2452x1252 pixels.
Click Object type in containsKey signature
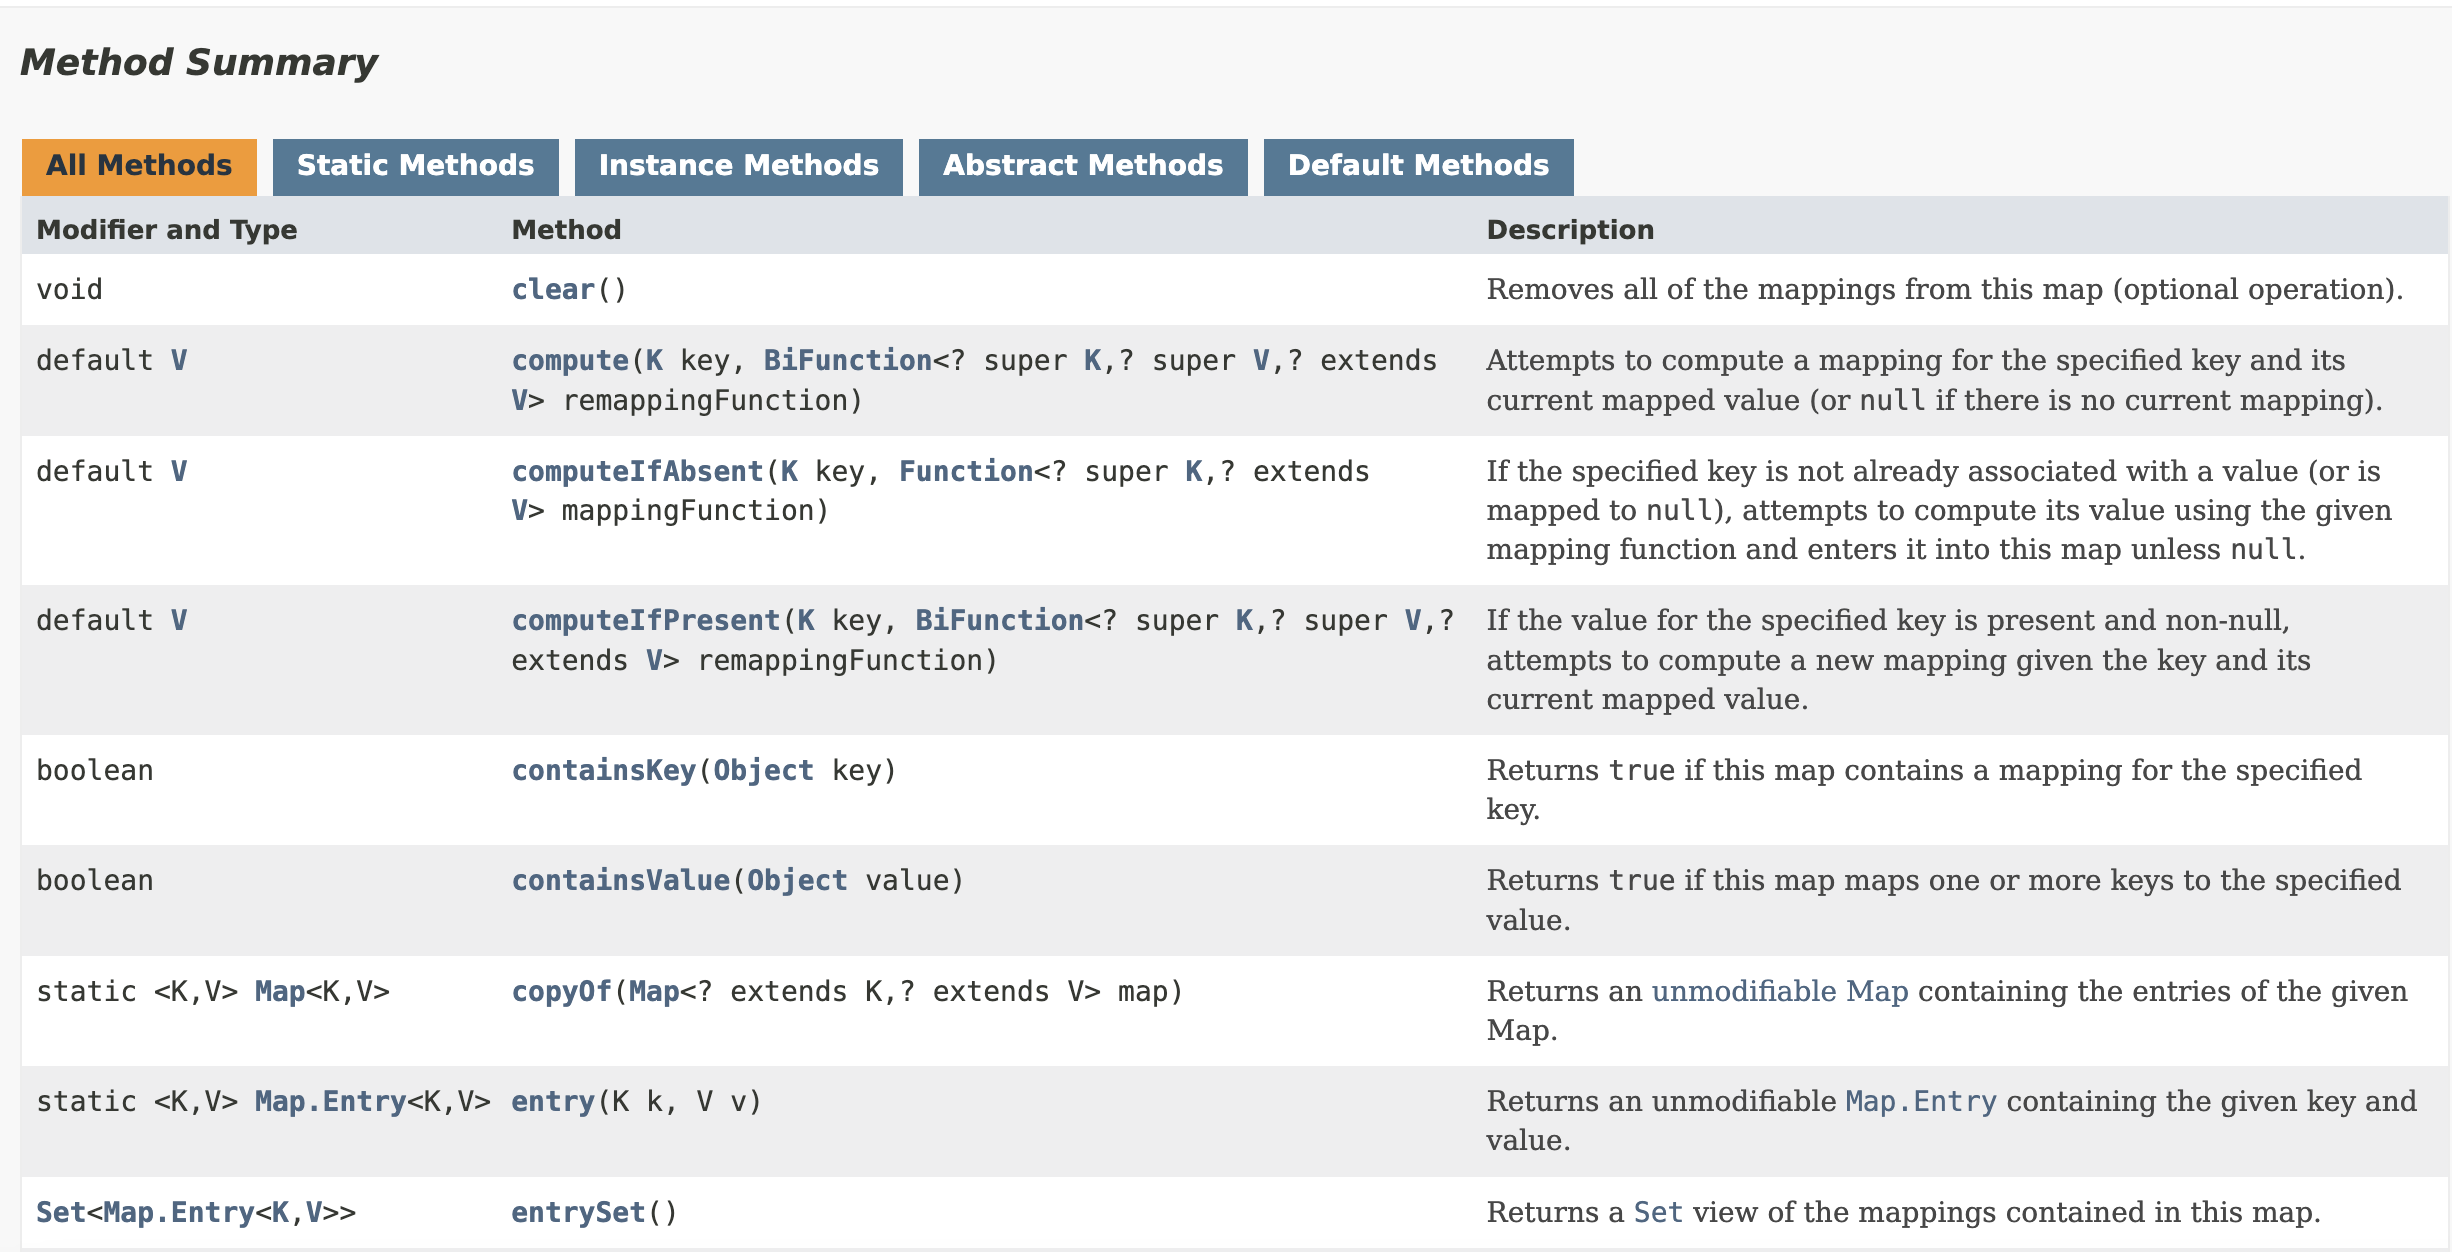pyautogui.click(x=763, y=771)
